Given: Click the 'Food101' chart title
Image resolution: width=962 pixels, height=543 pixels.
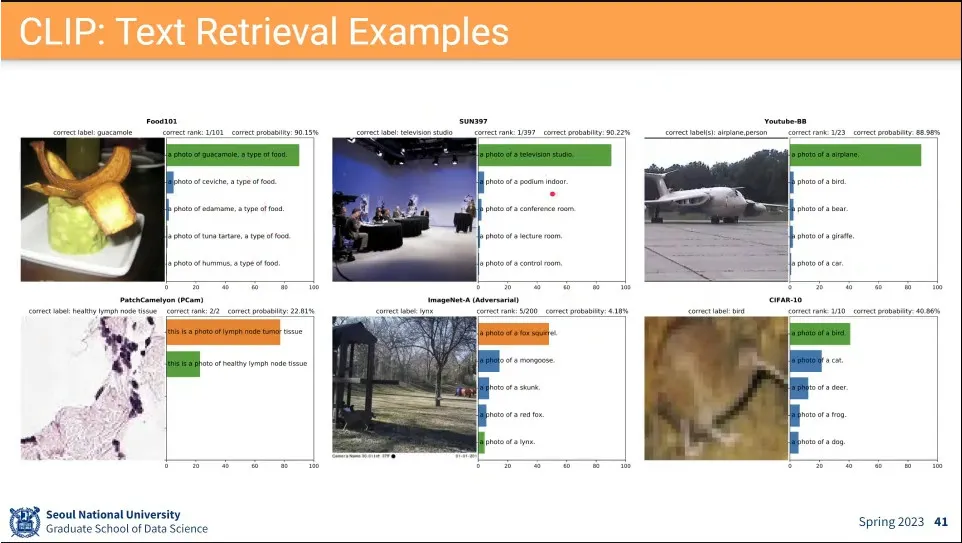Looking at the screenshot, I should click(x=161, y=121).
